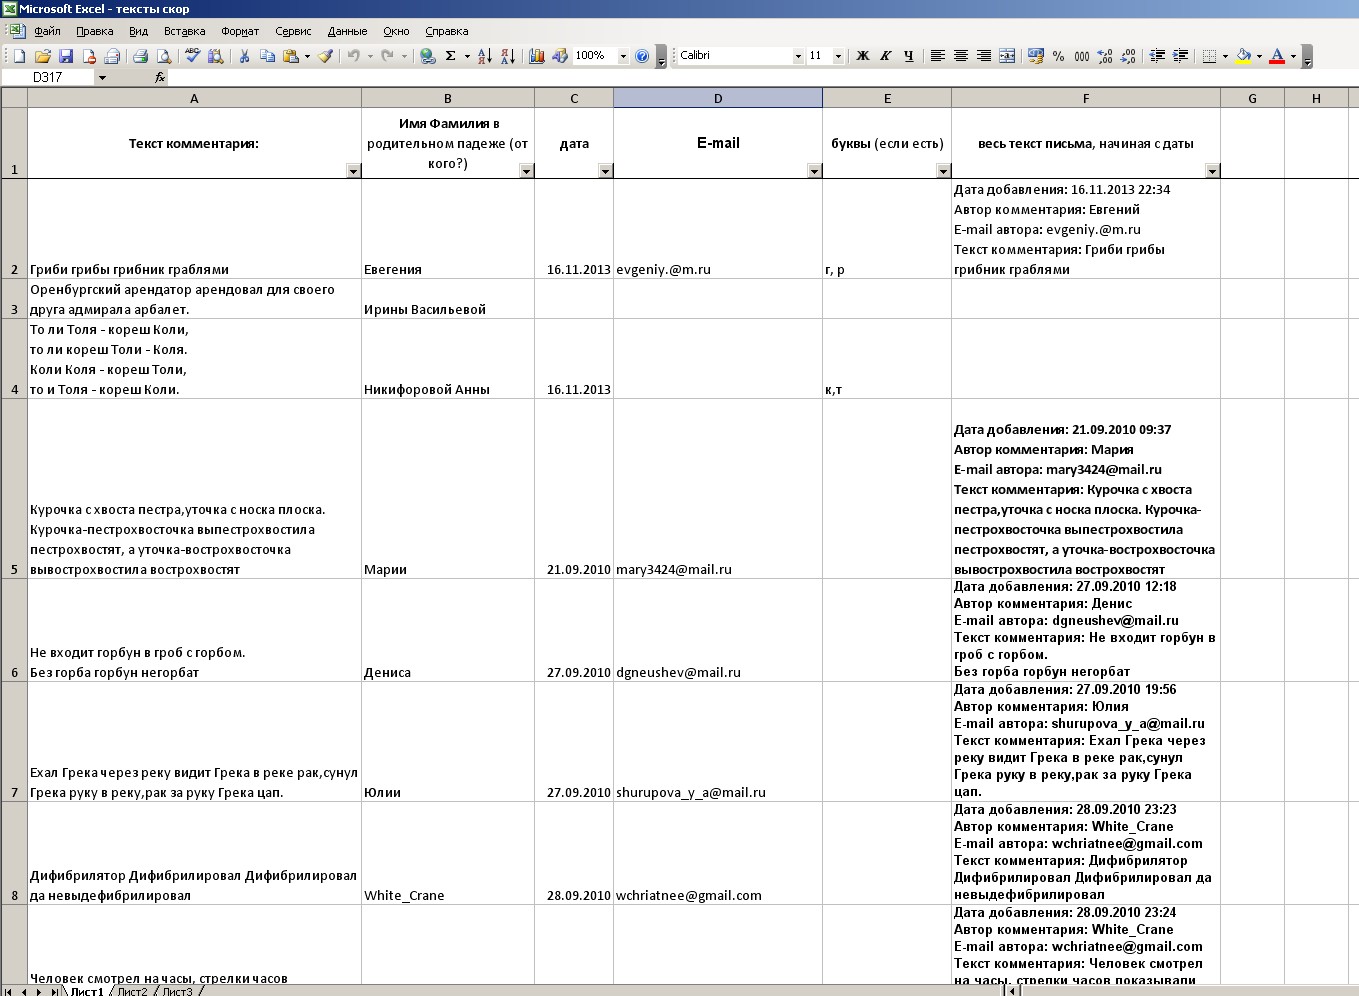This screenshot has width=1359, height=996.
Task: Center-align the cell text
Action: point(960,56)
